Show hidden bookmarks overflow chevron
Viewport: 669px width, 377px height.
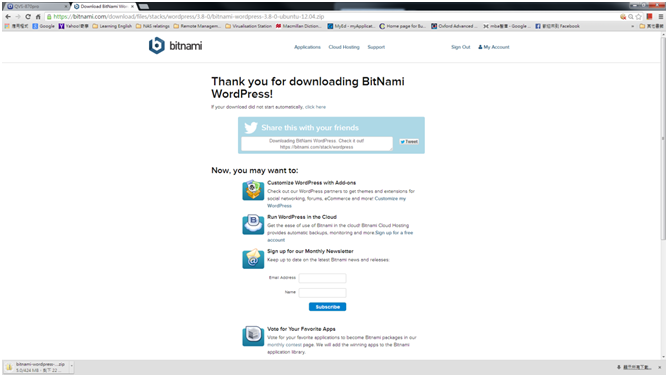[633, 26]
